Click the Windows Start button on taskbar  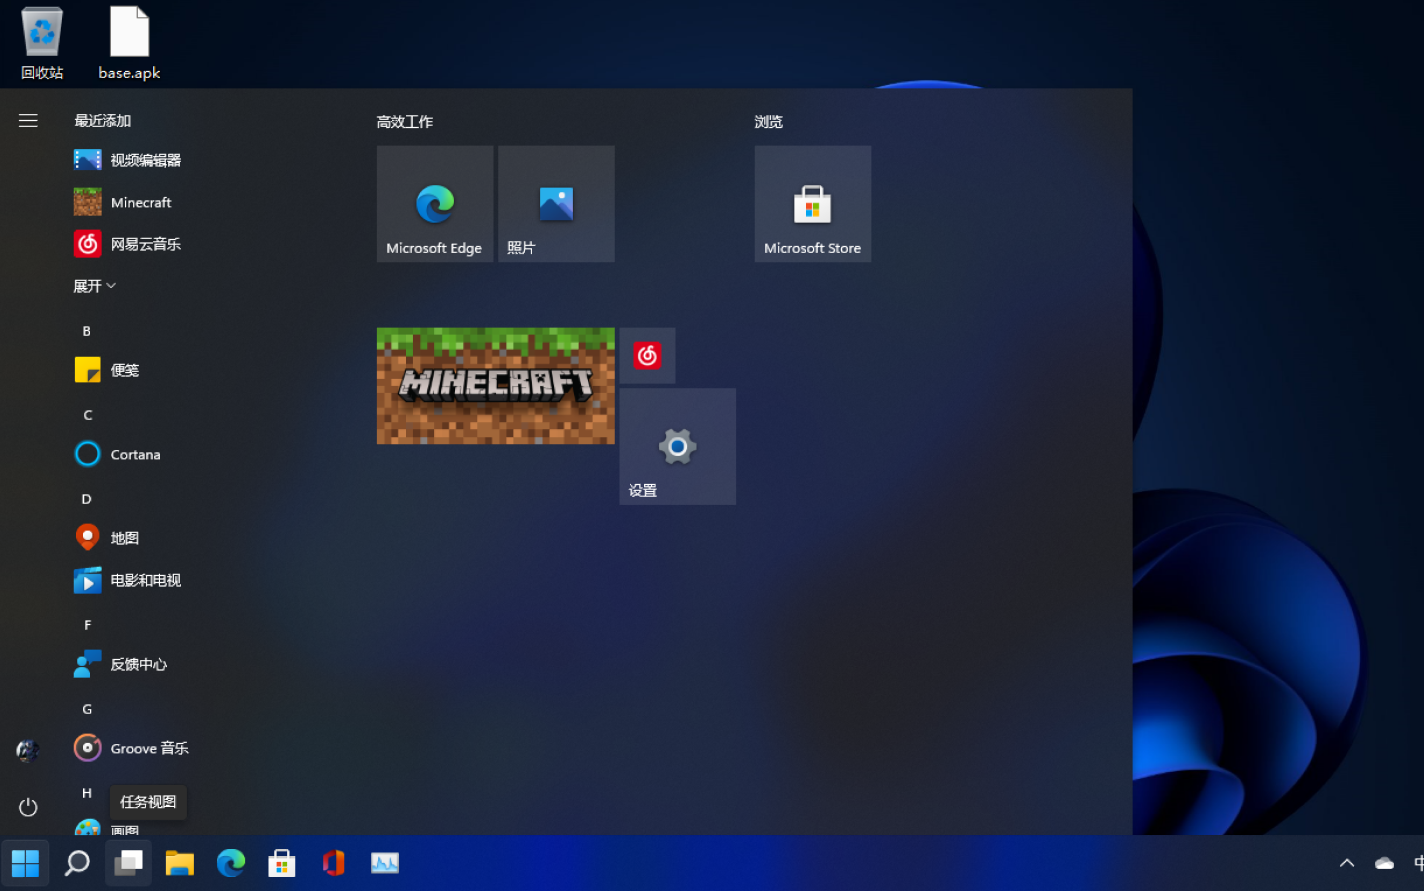pos(25,863)
